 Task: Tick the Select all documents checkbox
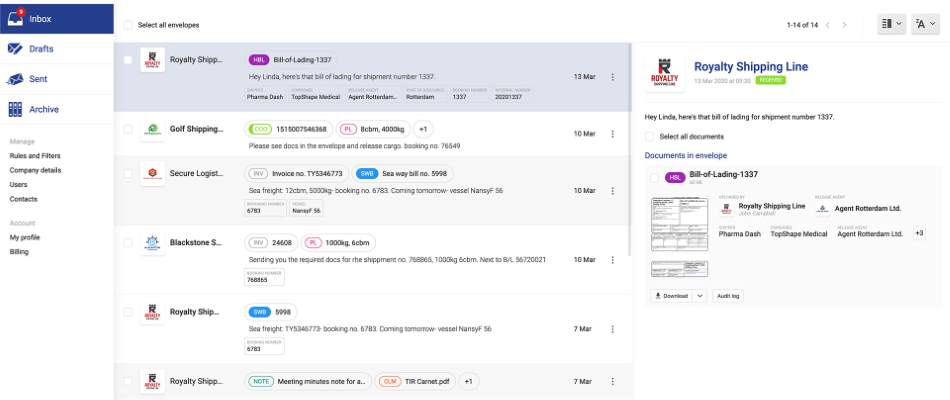pyautogui.click(x=651, y=136)
